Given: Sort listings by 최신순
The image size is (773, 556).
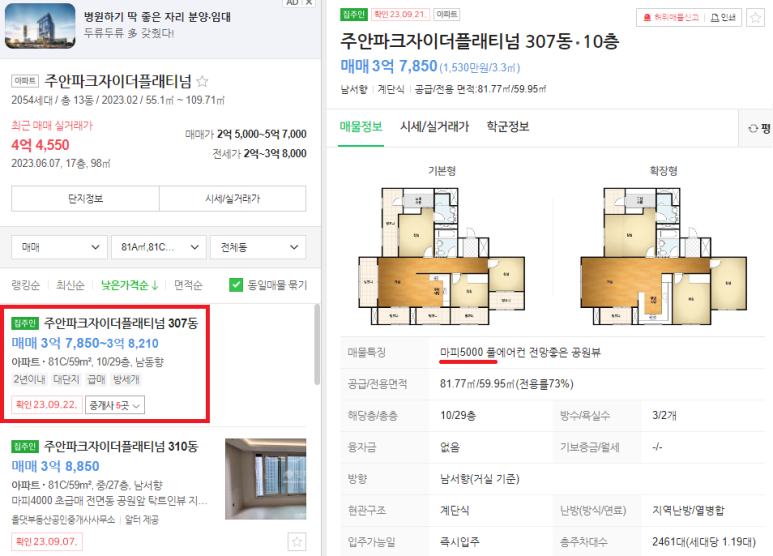Looking at the screenshot, I should (x=70, y=285).
